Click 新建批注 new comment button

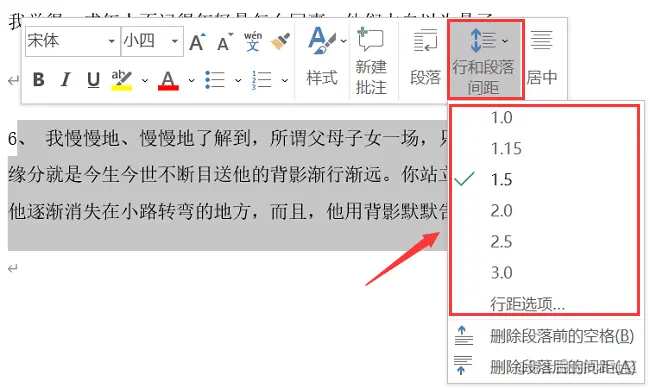click(371, 61)
